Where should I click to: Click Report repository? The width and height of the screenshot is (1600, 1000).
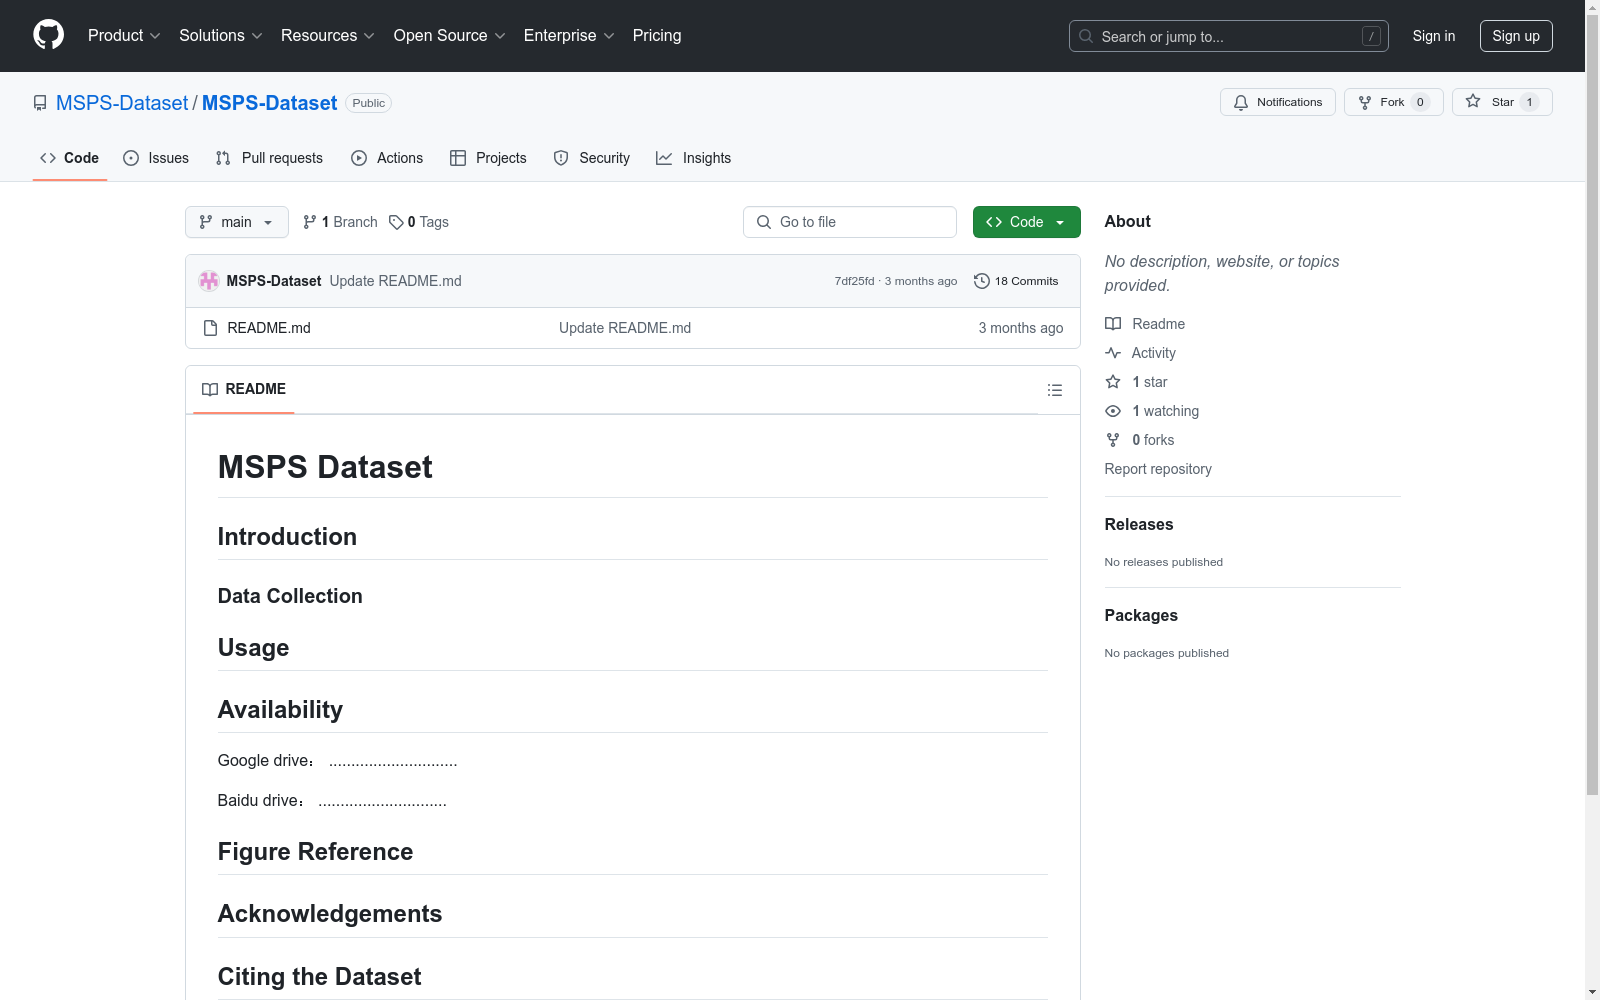click(1157, 469)
